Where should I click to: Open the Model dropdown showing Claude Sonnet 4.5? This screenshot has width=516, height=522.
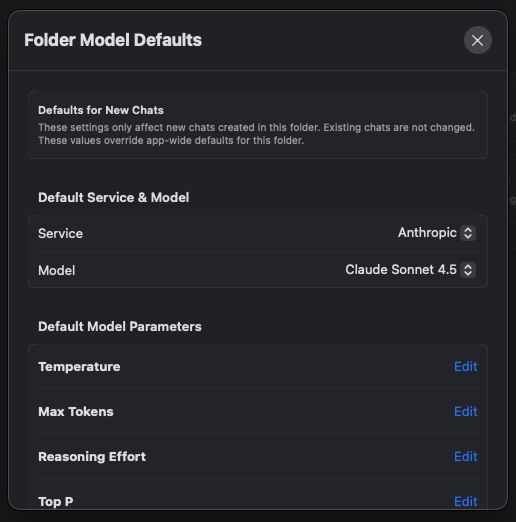coord(410,270)
